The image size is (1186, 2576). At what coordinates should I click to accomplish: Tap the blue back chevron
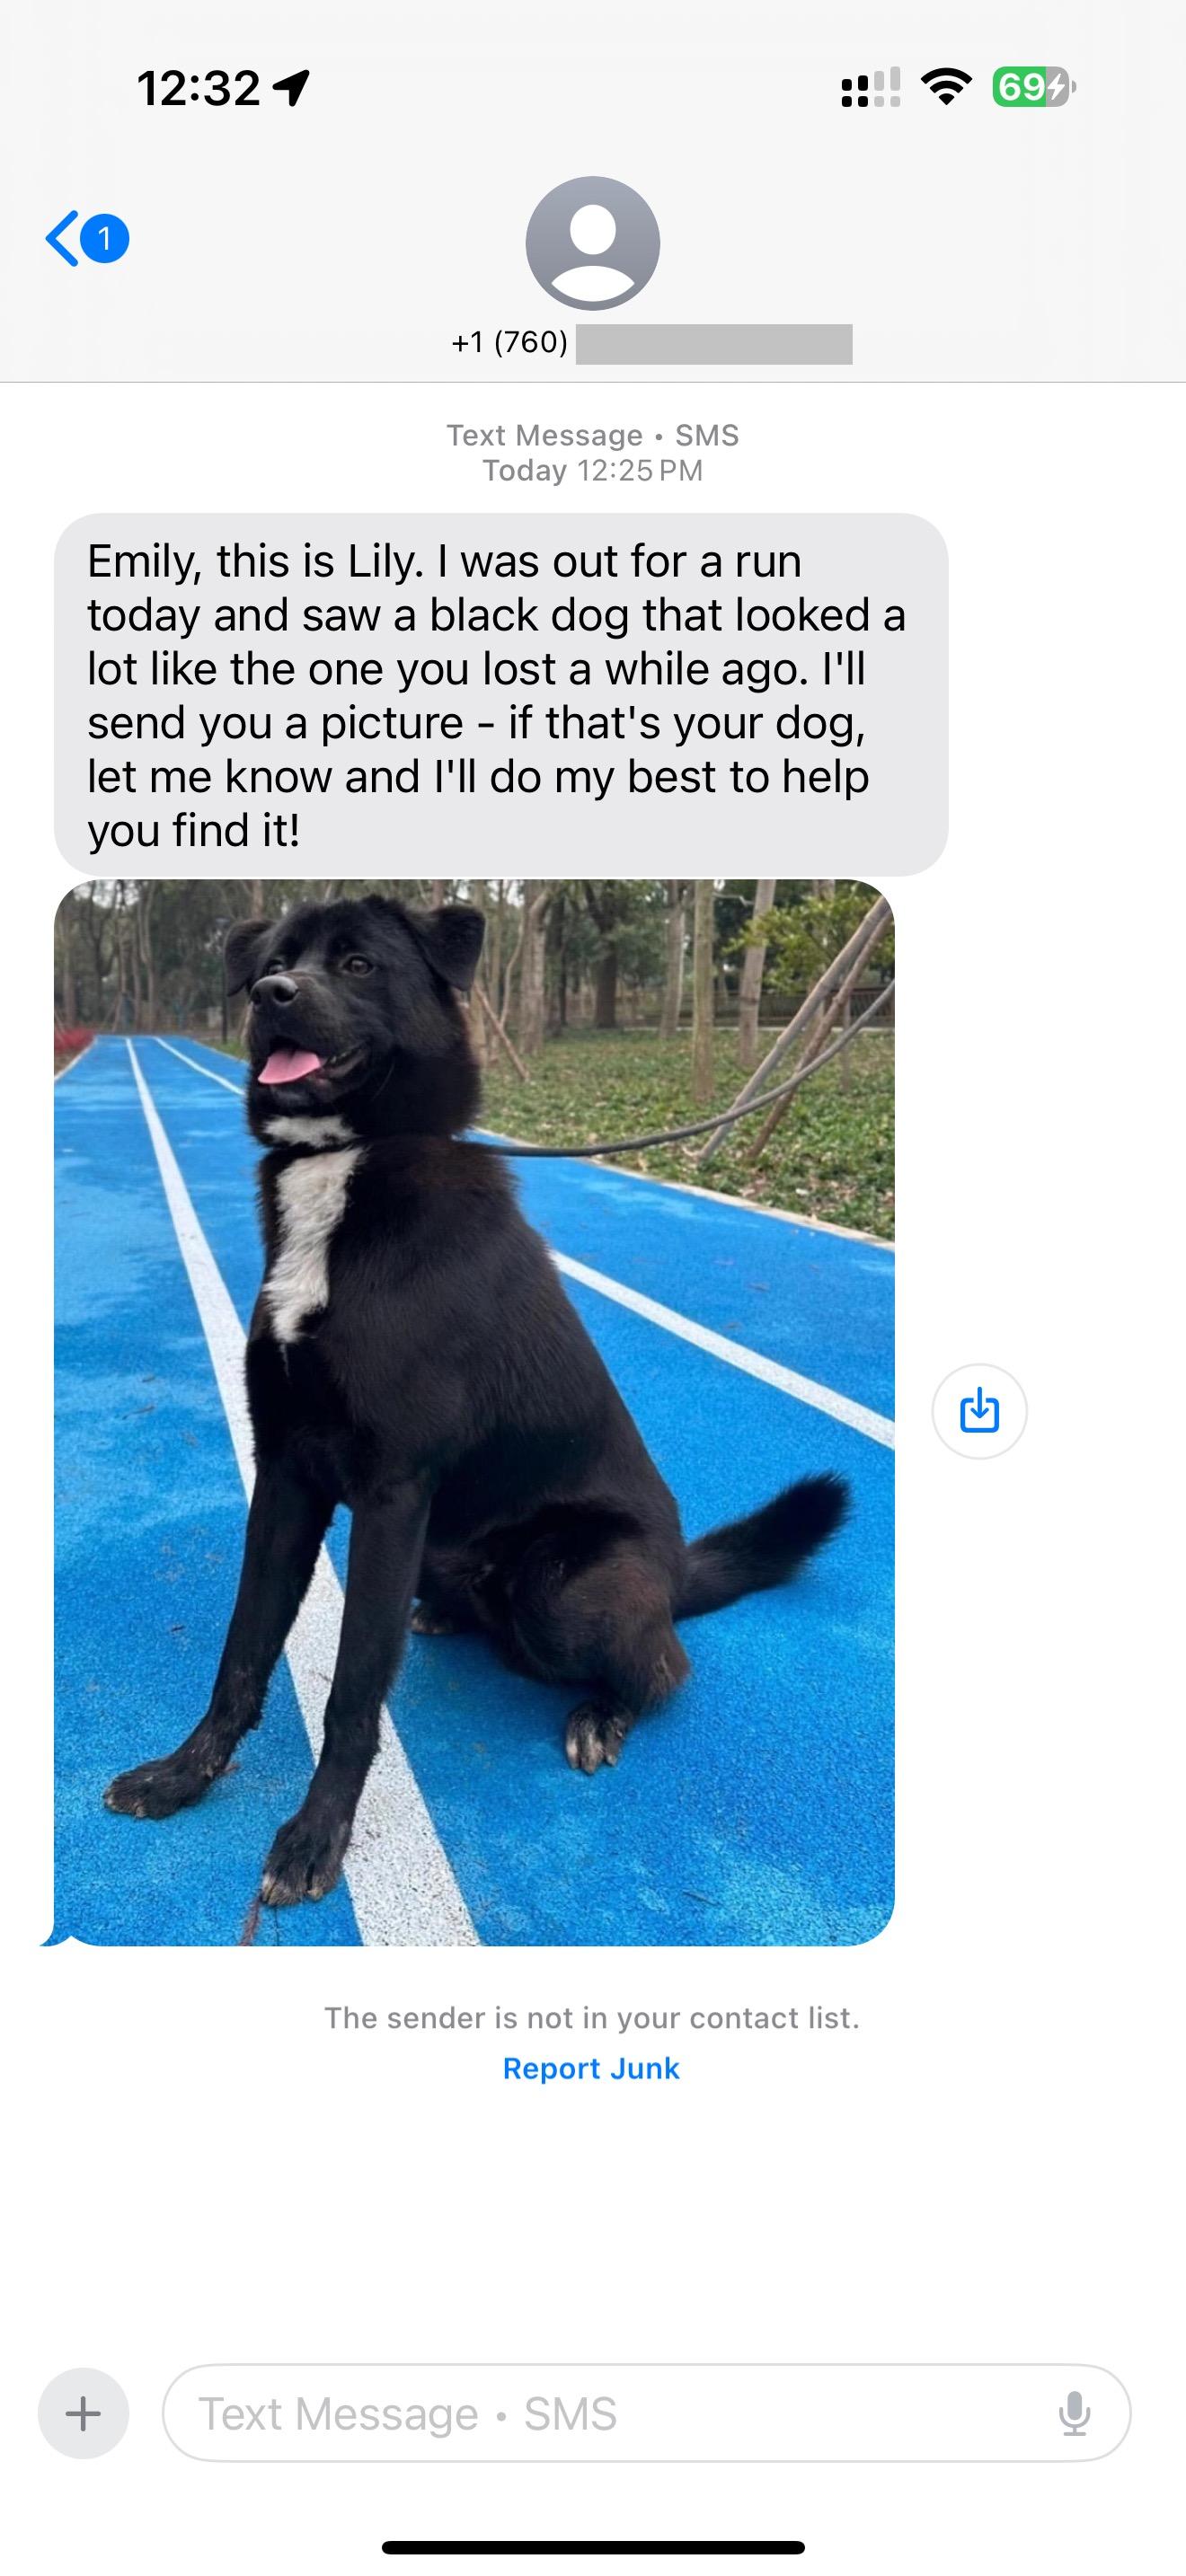click(62, 239)
